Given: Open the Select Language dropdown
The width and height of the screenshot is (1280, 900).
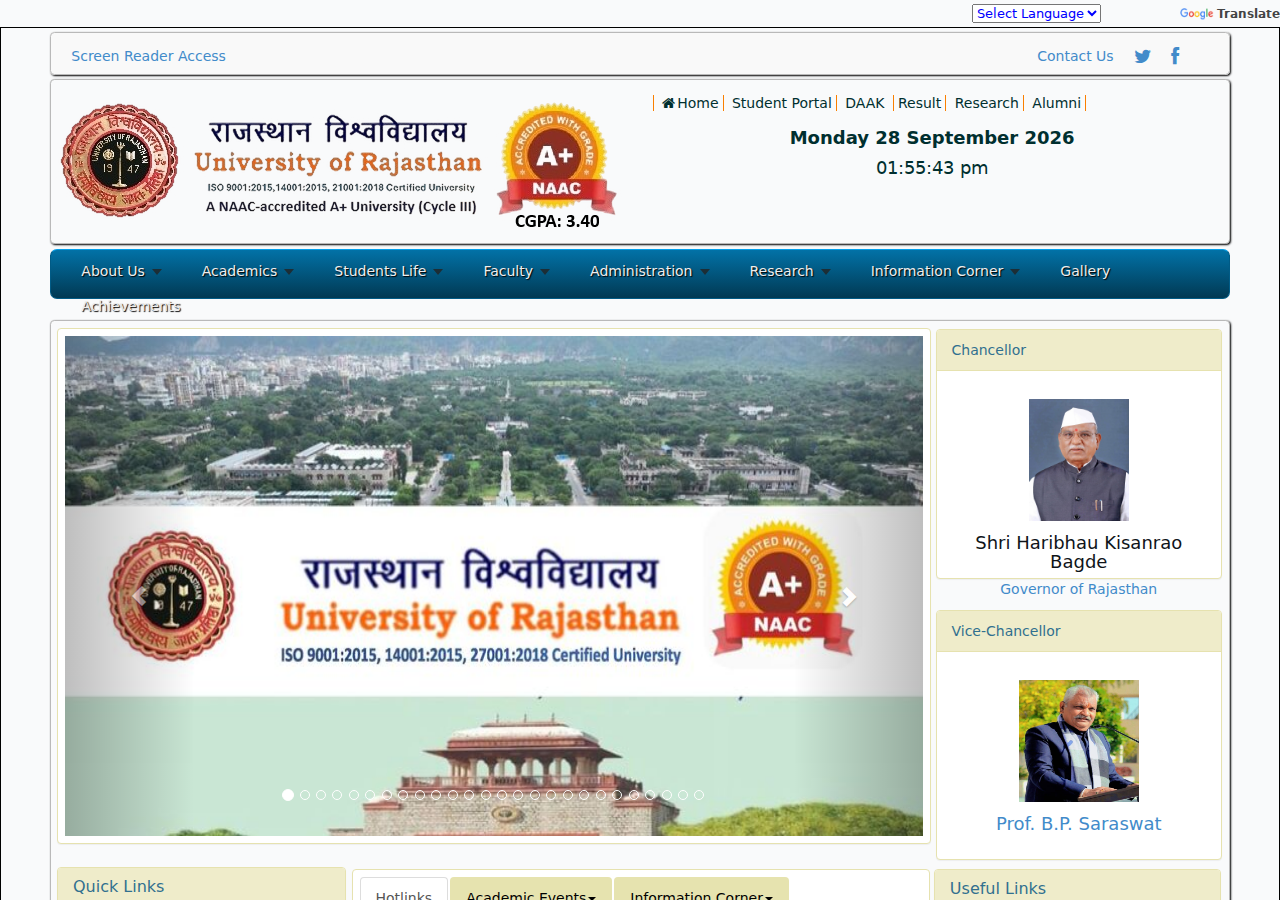Looking at the screenshot, I should pyautogui.click(x=1036, y=13).
